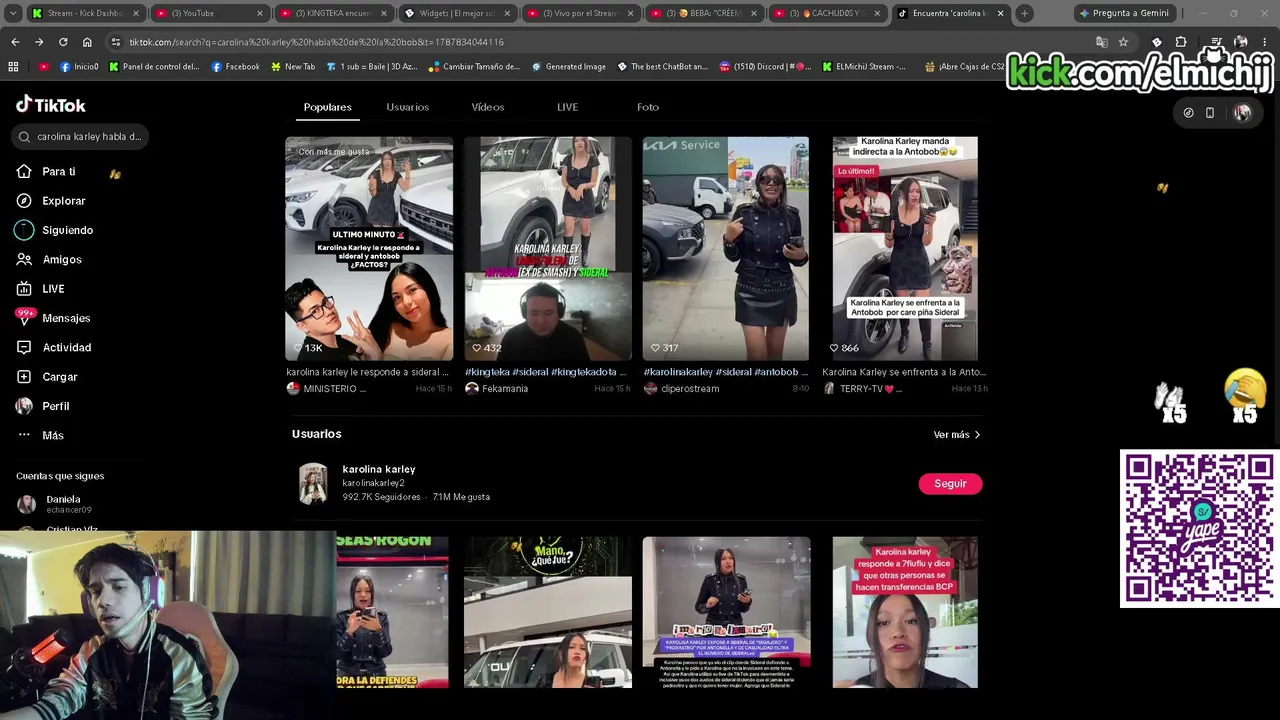Image resolution: width=1280 pixels, height=720 pixels.
Task: Open the Amigos section
Action: pyautogui.click(x=61, y=260)
